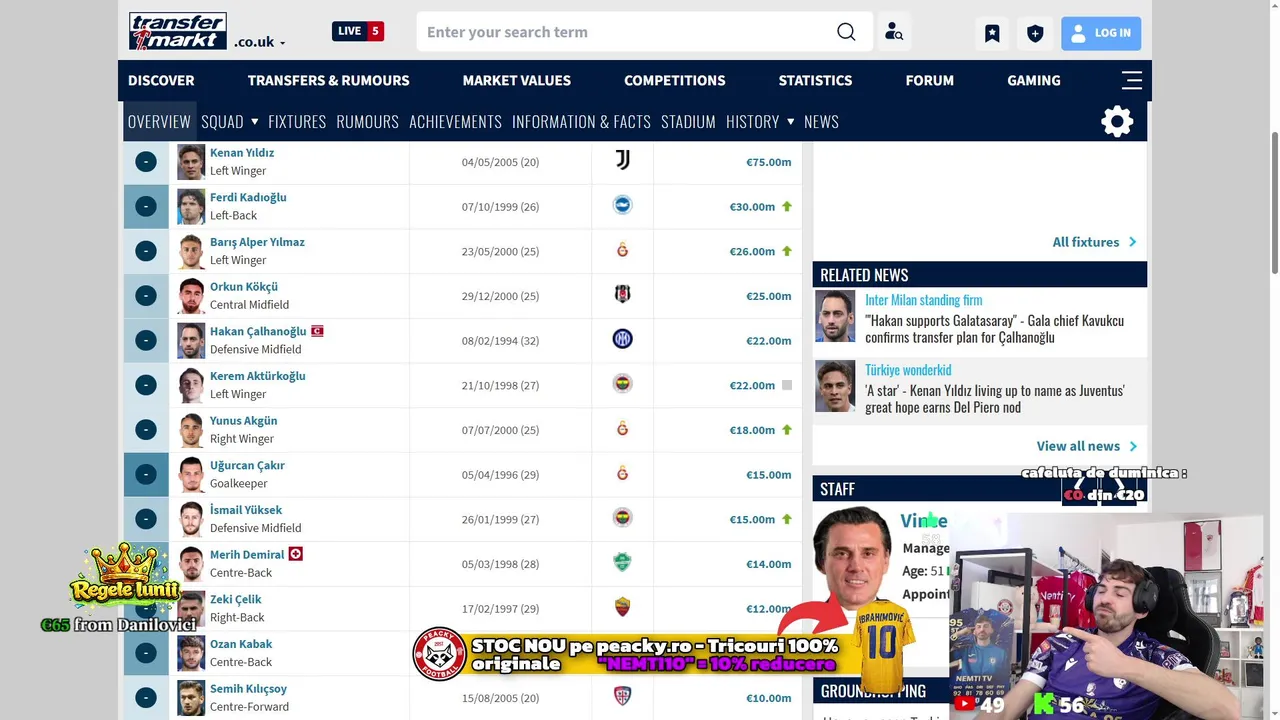Open Kenan Yıldız player profile
Image resolution: width=1280 pixels, height=720 pixels.
(x=241, y=153)
